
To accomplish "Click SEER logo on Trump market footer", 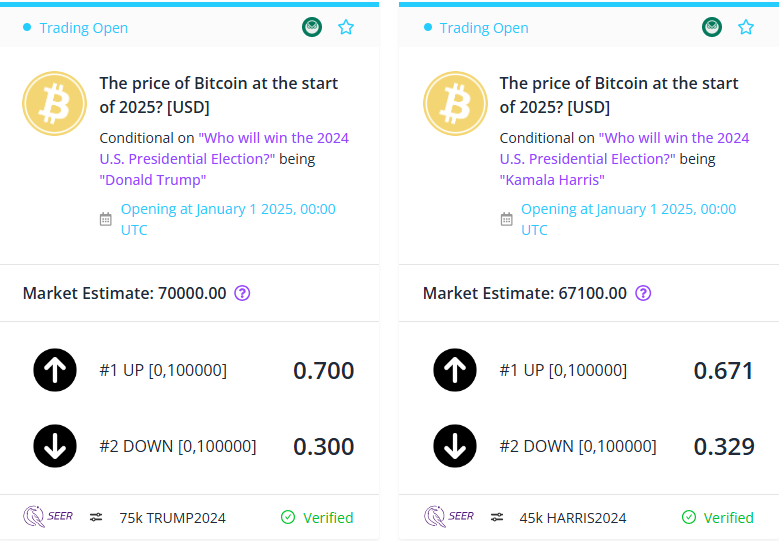I will pyautogui.click(x=48, y=517).
